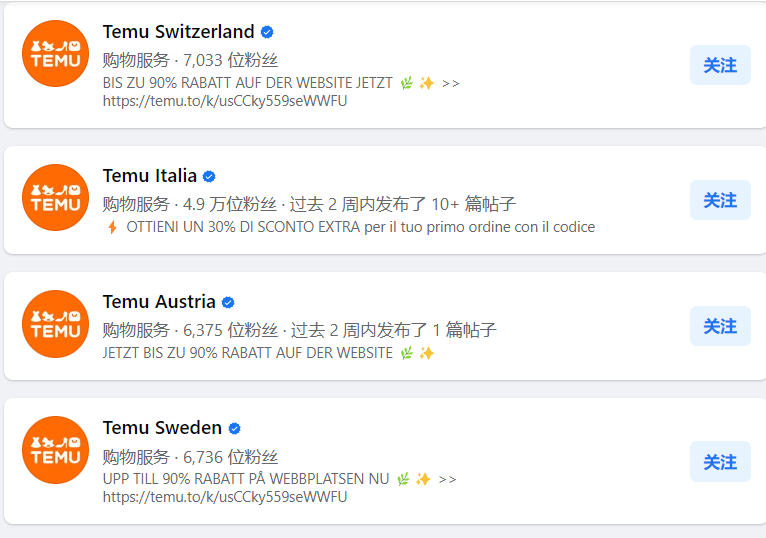Open the Temu Sweden page title link
766x538 pixels.
point(162,428)
